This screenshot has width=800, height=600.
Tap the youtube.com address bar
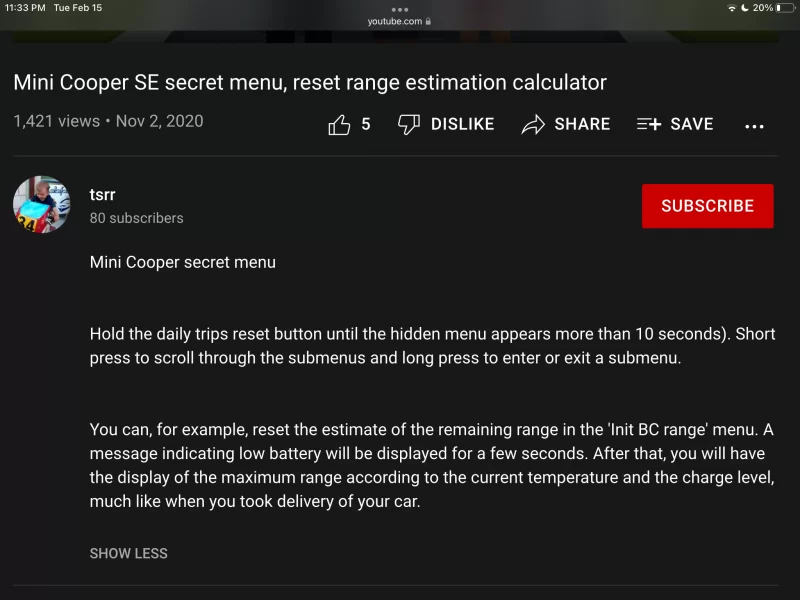[x=396, y=21]
